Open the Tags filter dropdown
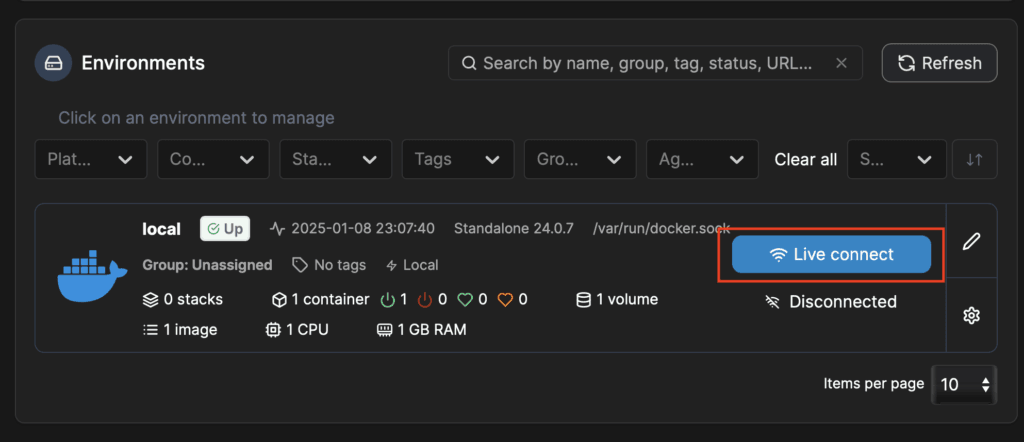1024x442 pixels. point(458,159)
